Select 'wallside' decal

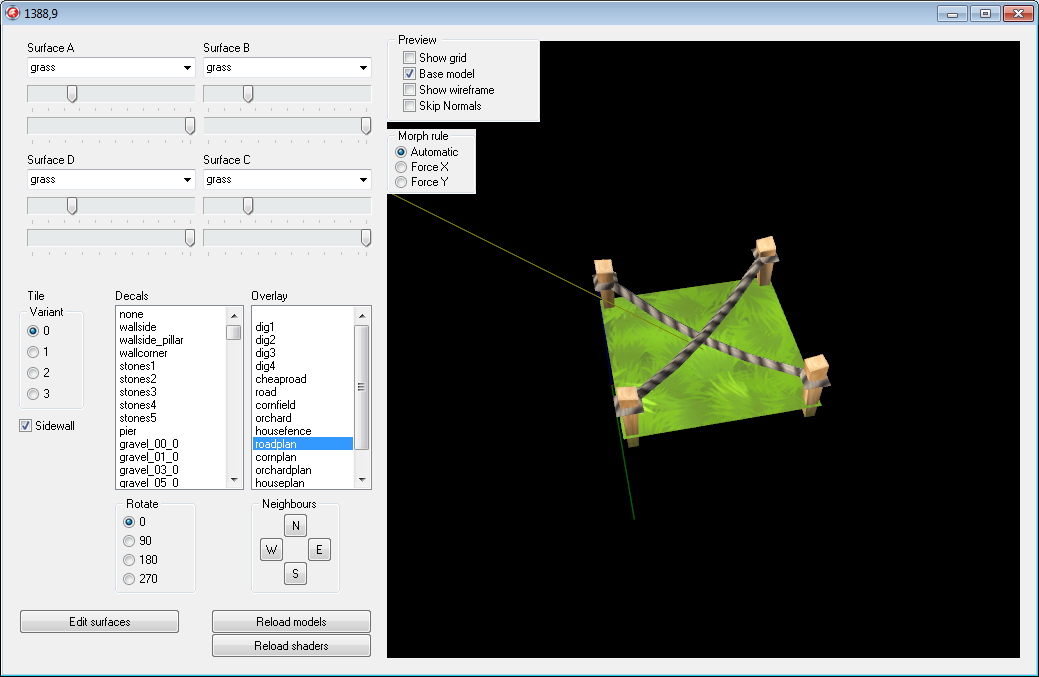click(171, 327)
